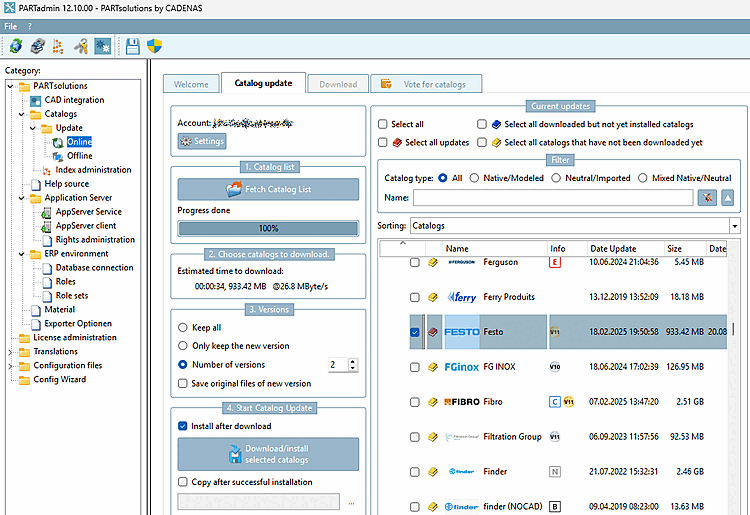Sort by the Date Update column header
750x515 pixels.
[x=626, y=249]
